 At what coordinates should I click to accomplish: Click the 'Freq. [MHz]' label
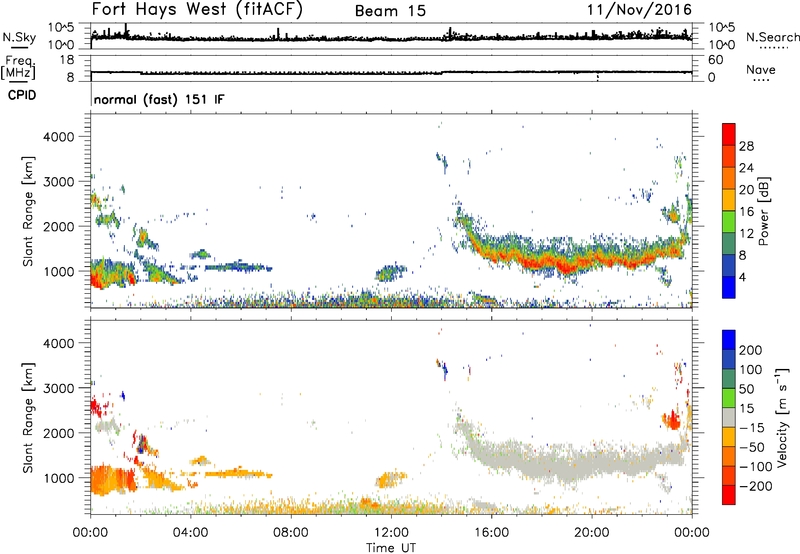point(18,67)
